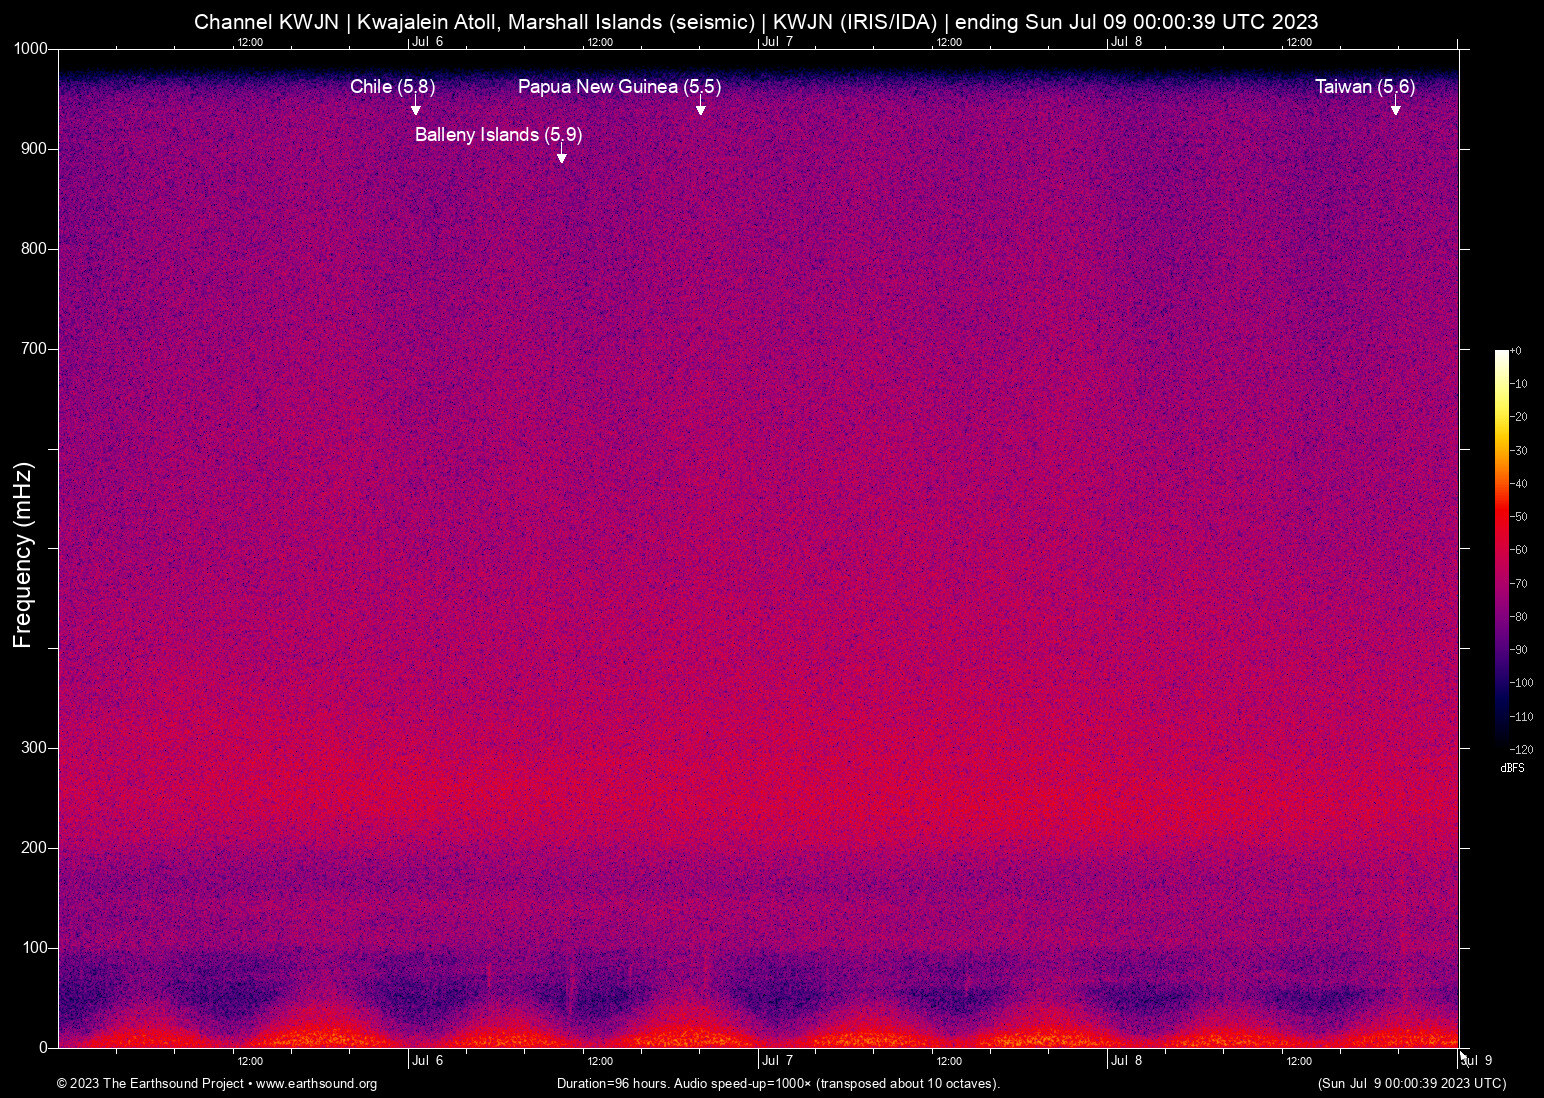
Task: Click the dBFS unit label under color scale
Action: (1512, 768)
